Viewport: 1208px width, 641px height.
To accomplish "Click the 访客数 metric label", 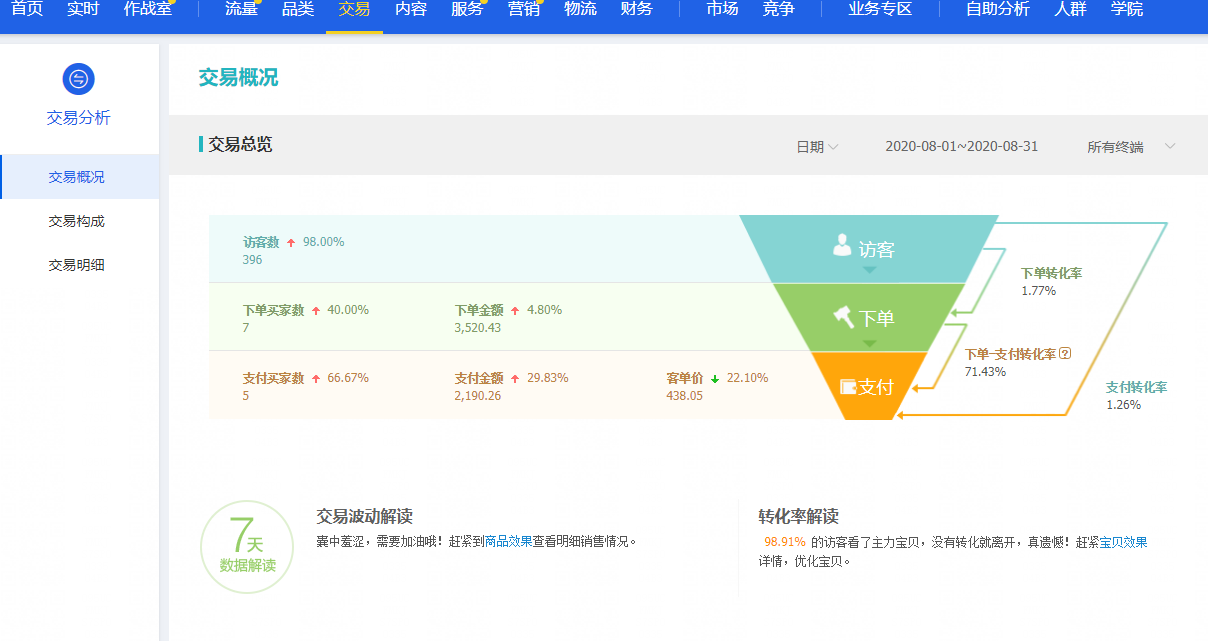I will coord(261,242).
